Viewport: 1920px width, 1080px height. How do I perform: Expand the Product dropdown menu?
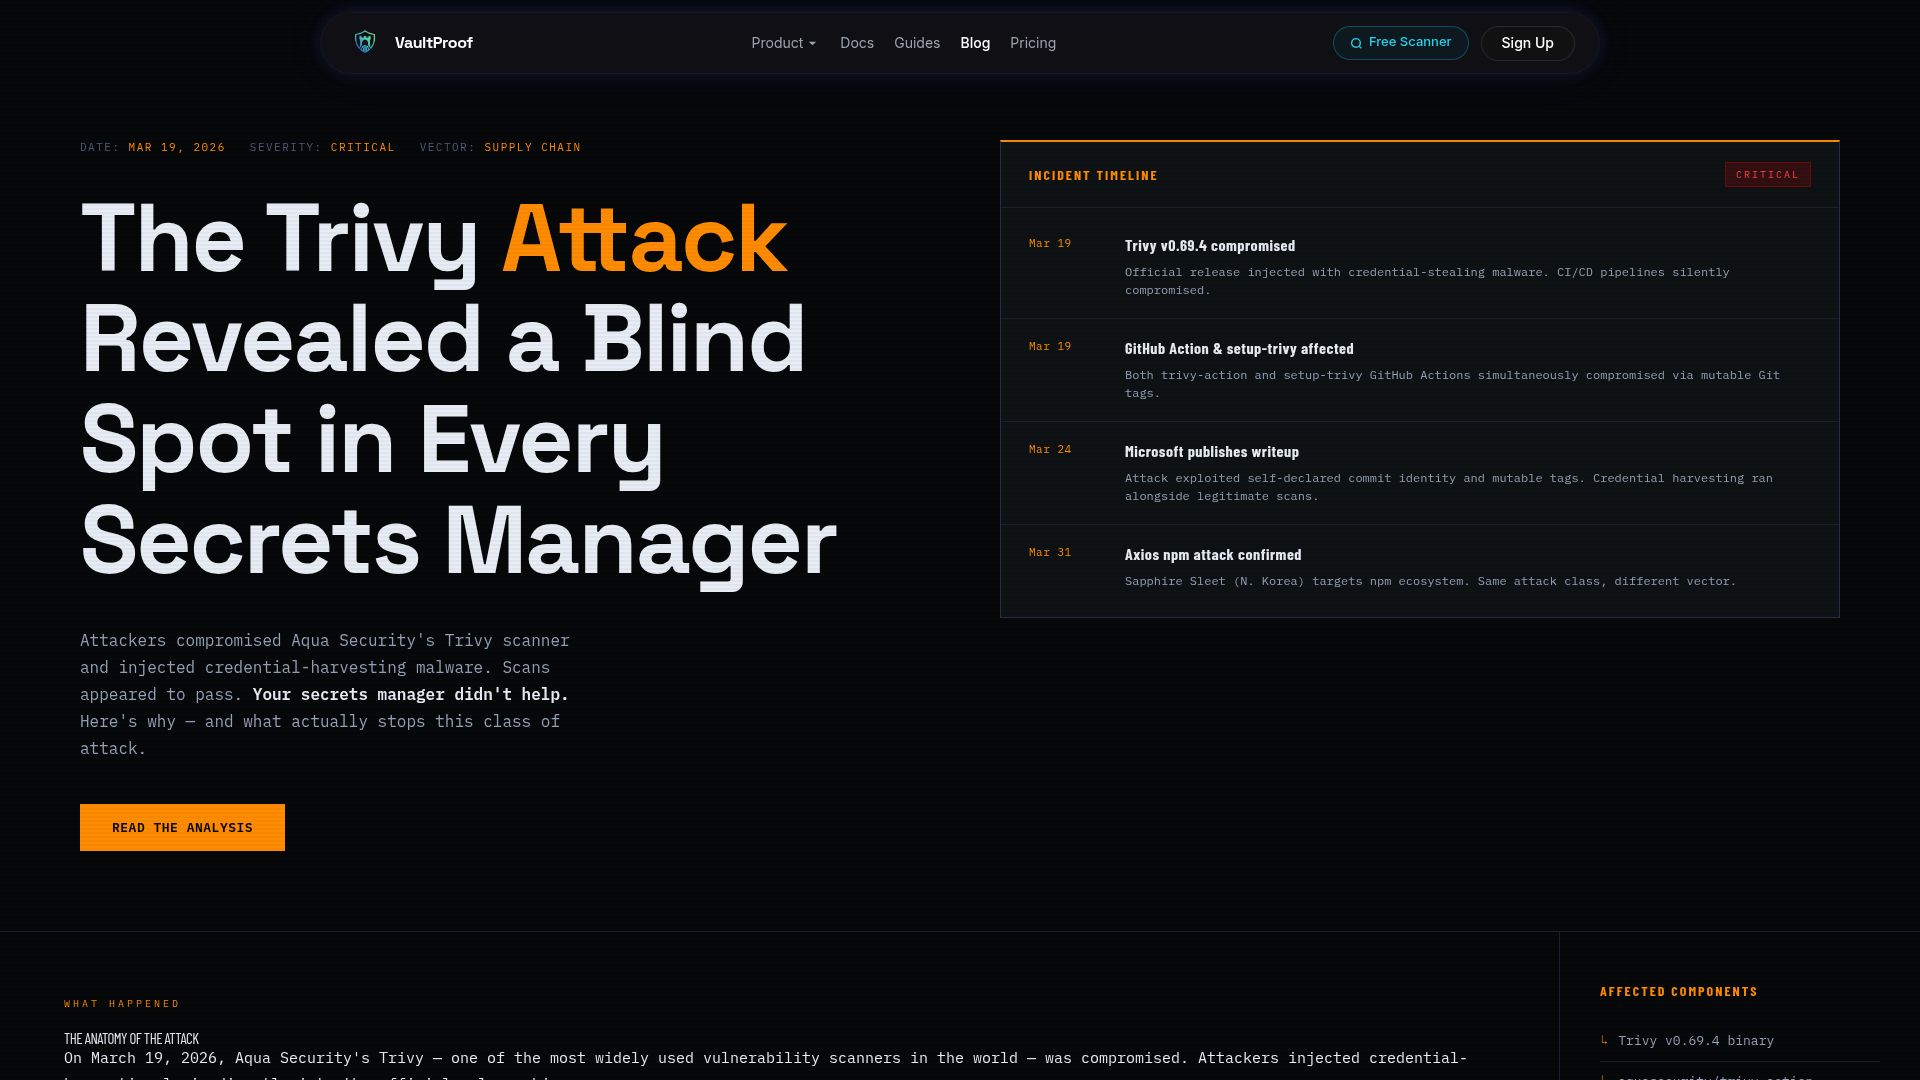[784, 43]
